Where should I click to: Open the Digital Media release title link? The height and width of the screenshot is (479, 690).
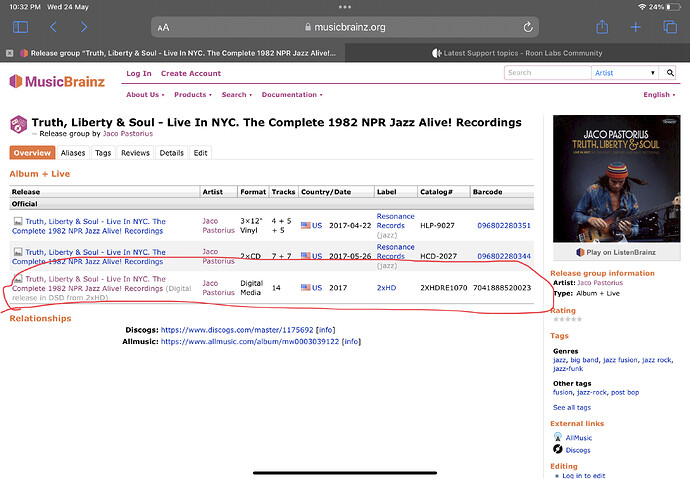click(89, 284)
